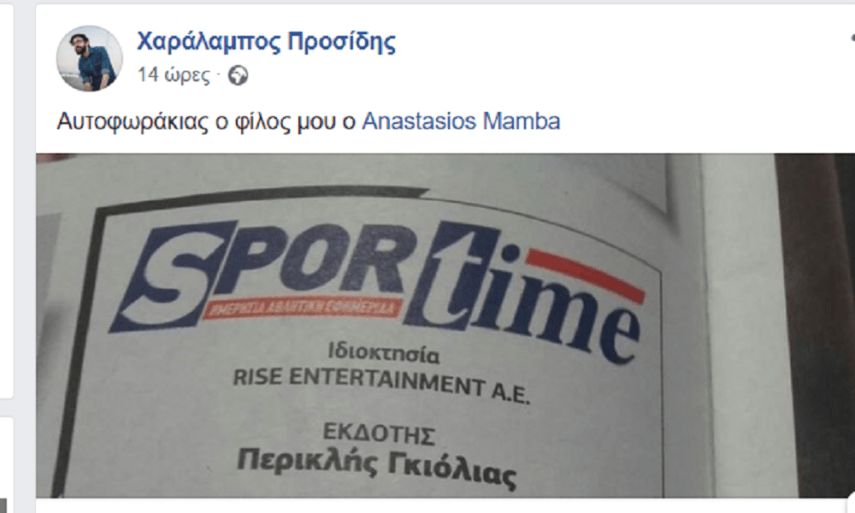Click the bearded man in avatar photo

pos(94,60)
